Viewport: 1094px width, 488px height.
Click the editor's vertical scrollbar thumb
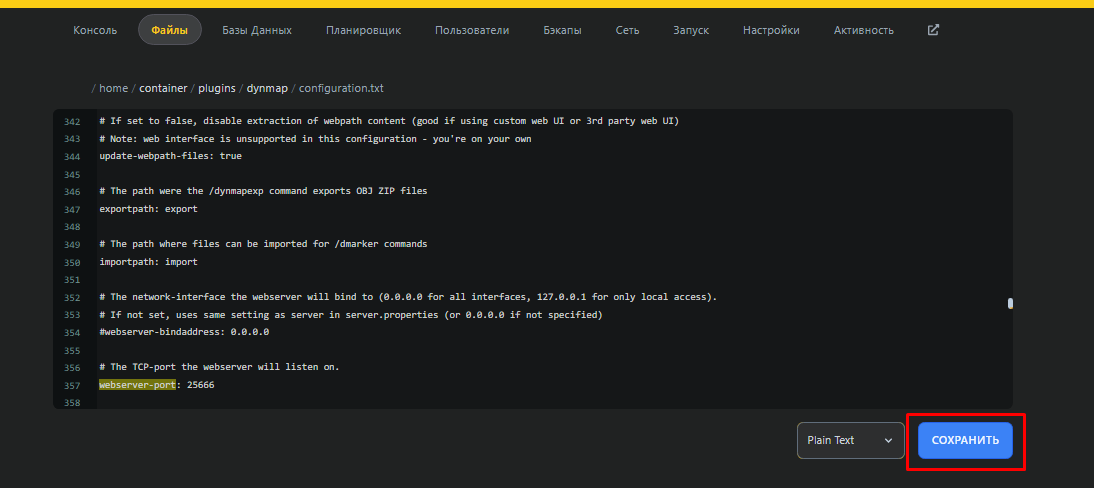click(x=1010, y=304)
